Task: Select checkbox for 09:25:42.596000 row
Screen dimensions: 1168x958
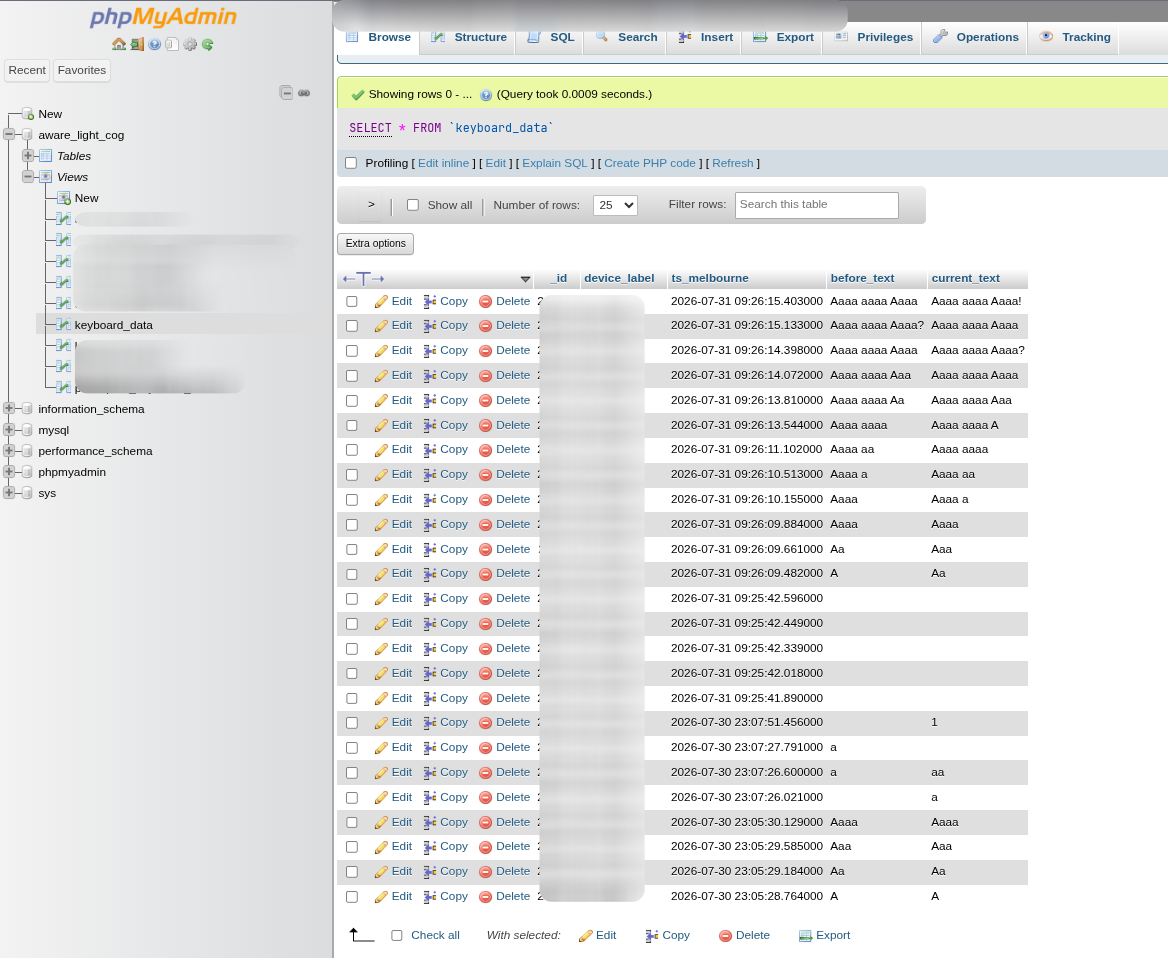Action: click(x=352, y=598)
